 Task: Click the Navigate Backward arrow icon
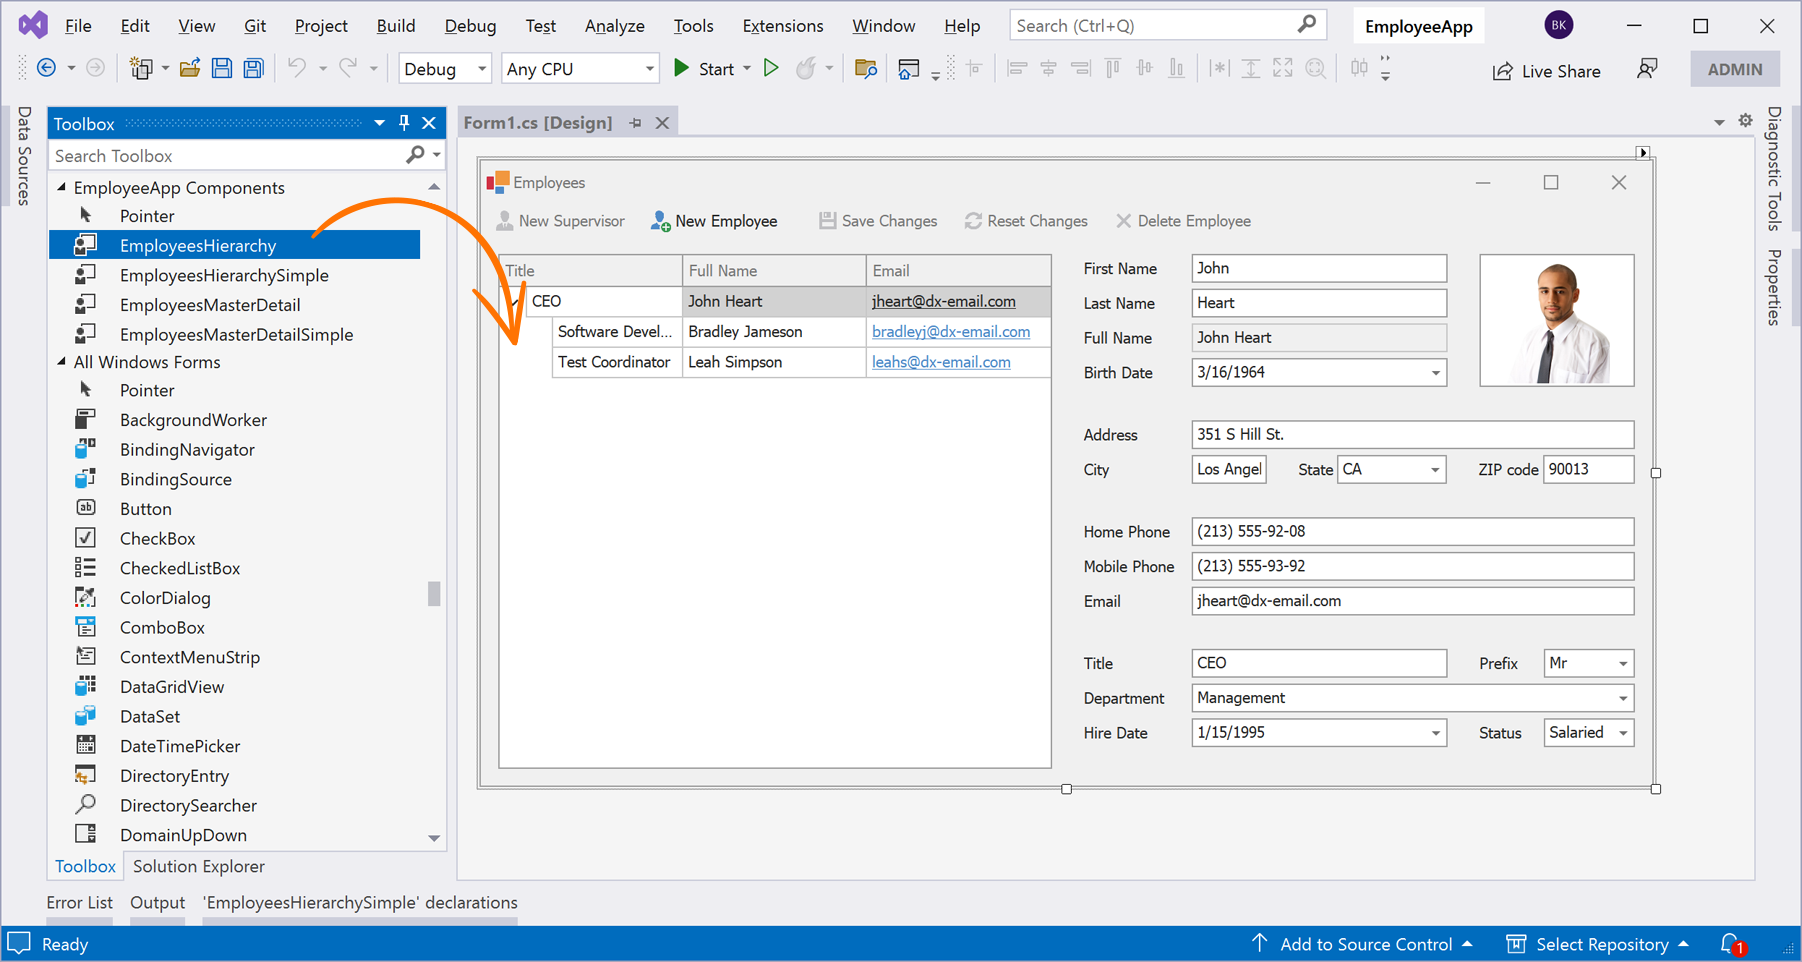click(46, 68)
